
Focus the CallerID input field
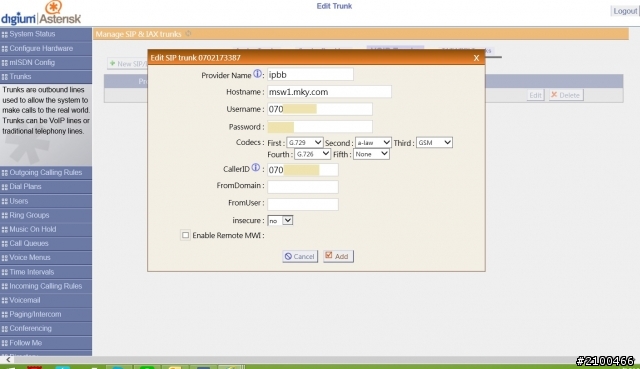point(302,170)
